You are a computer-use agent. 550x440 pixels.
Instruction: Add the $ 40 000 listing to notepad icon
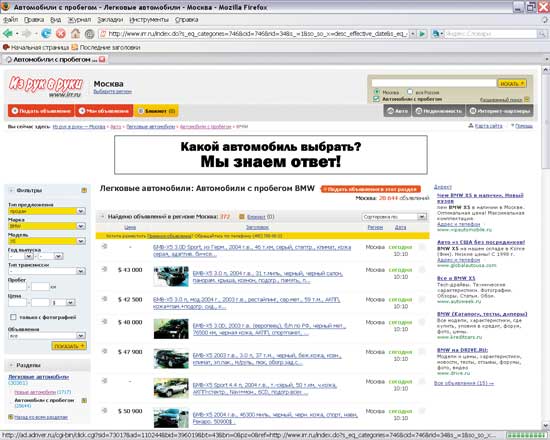105,322
